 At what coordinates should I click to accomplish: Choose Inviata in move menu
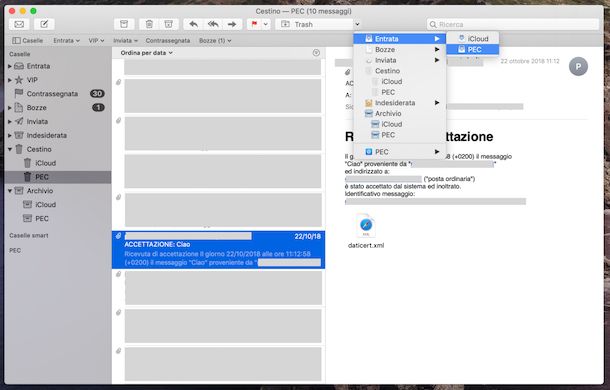click(400, 60)
